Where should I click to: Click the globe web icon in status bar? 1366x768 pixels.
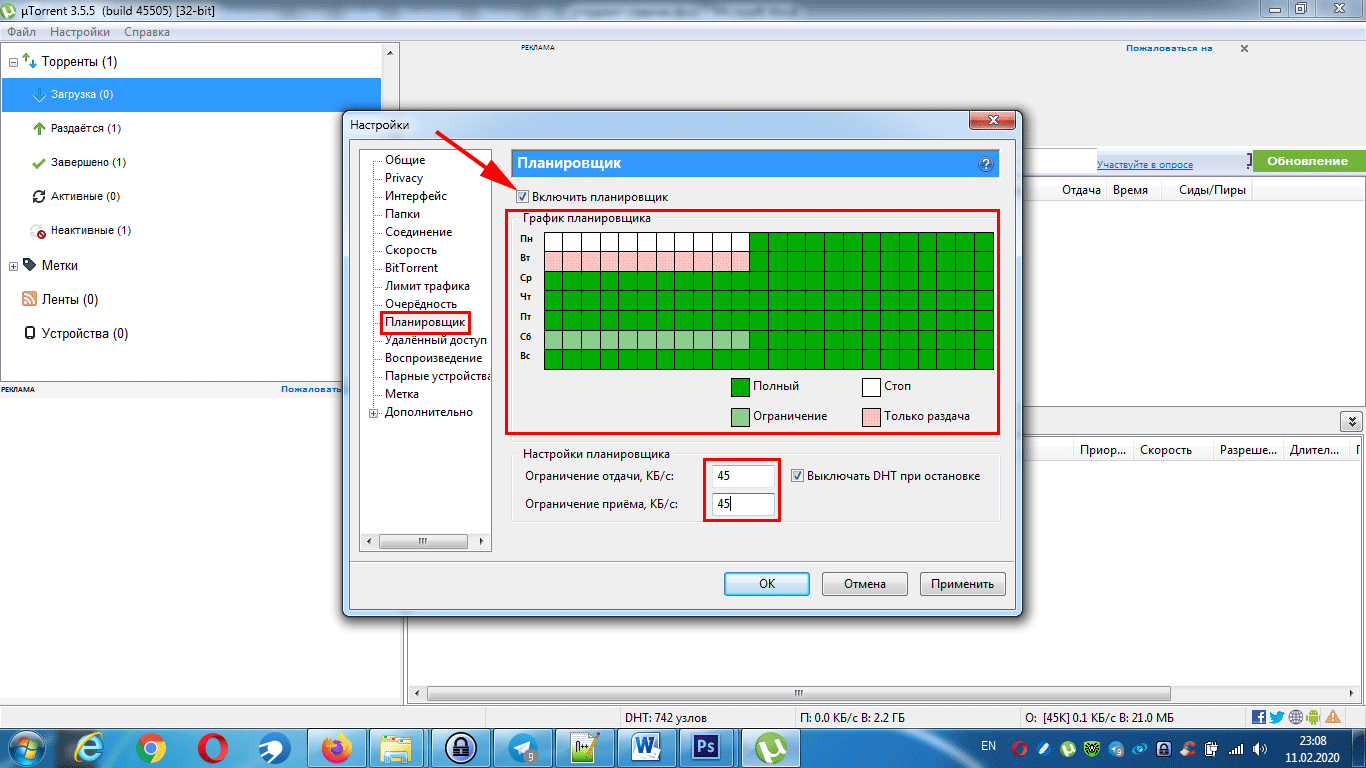(x=1296, y=717)
